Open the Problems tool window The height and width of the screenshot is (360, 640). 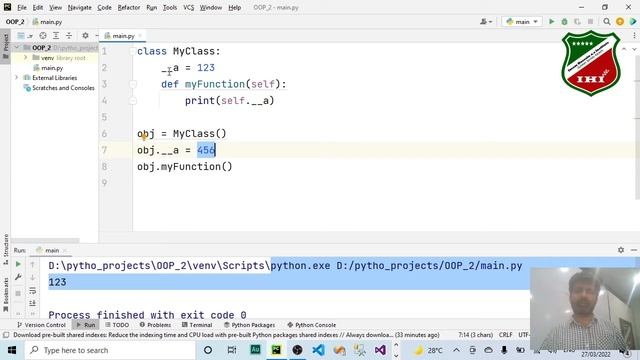155,325
